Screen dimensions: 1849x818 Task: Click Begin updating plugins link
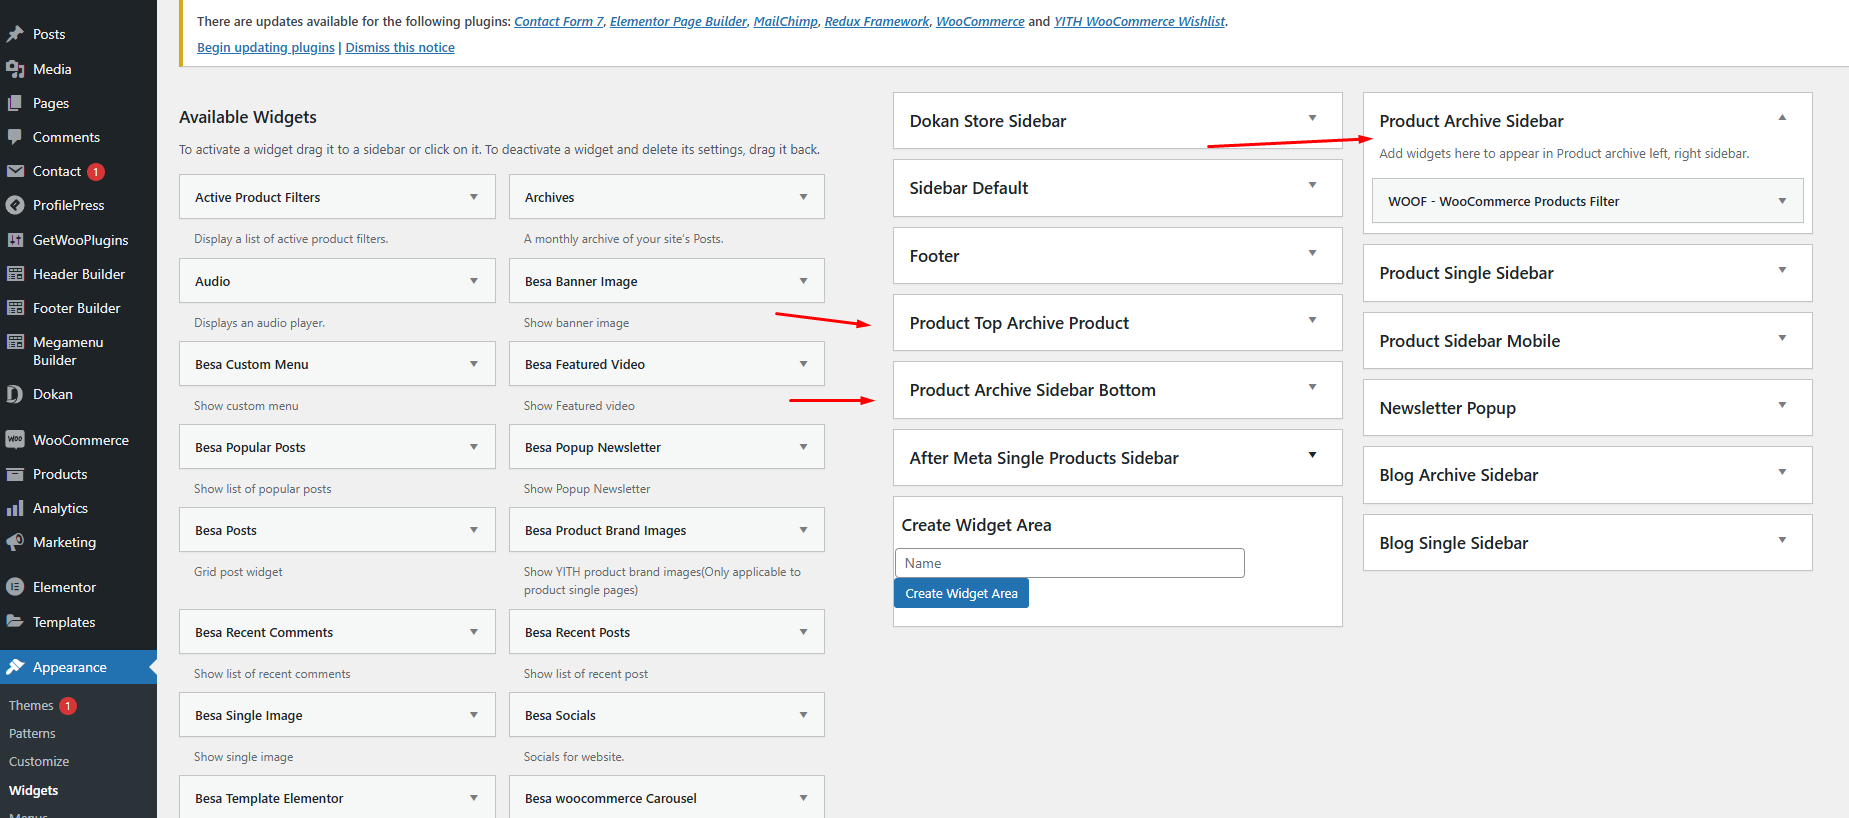[266, 48]
